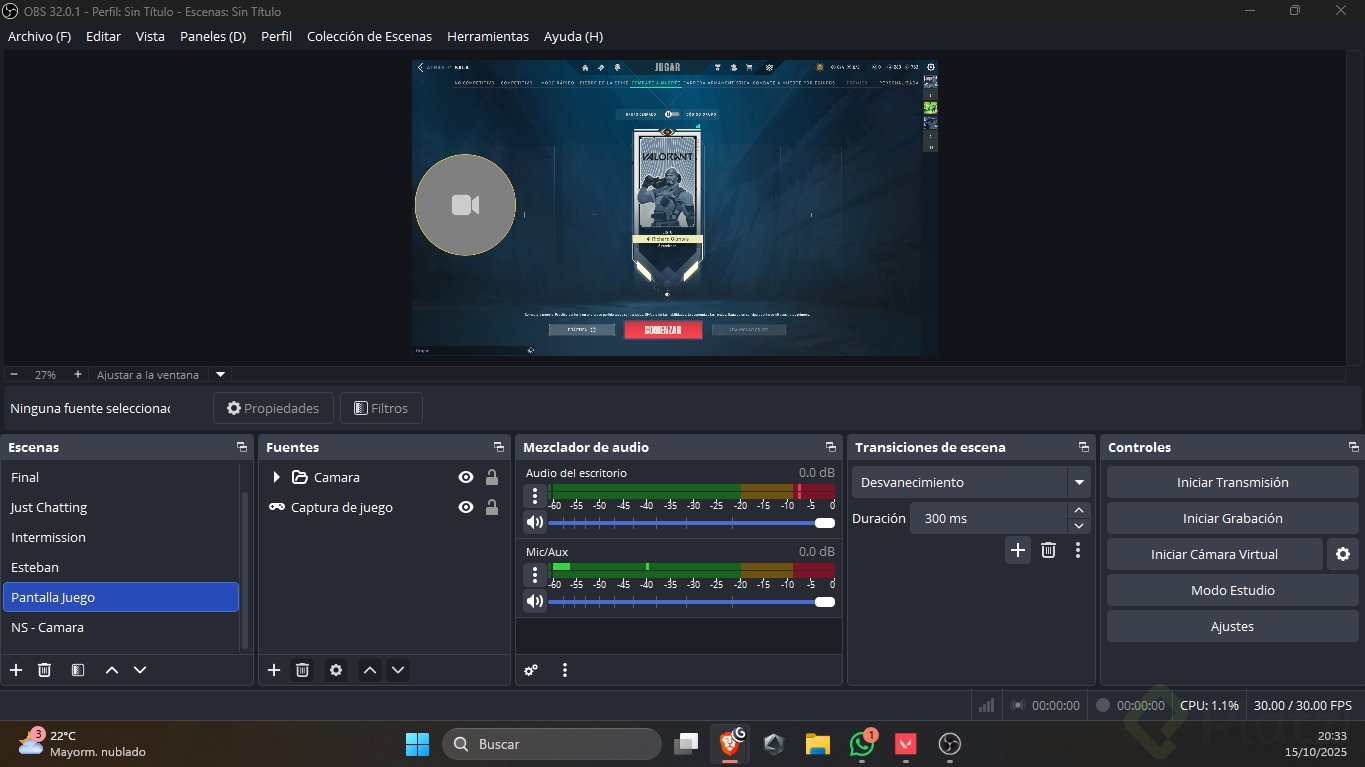The width and height of the screenshot is (1365, 767).
Task: Open the Colección de Escenas menu
Action: (x=369, y=36)
